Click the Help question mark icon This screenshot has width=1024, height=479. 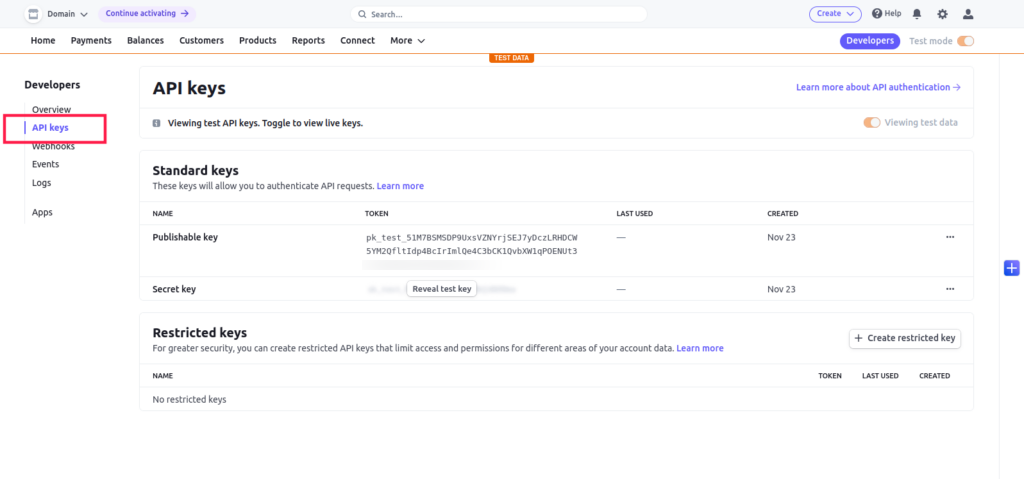877,13
